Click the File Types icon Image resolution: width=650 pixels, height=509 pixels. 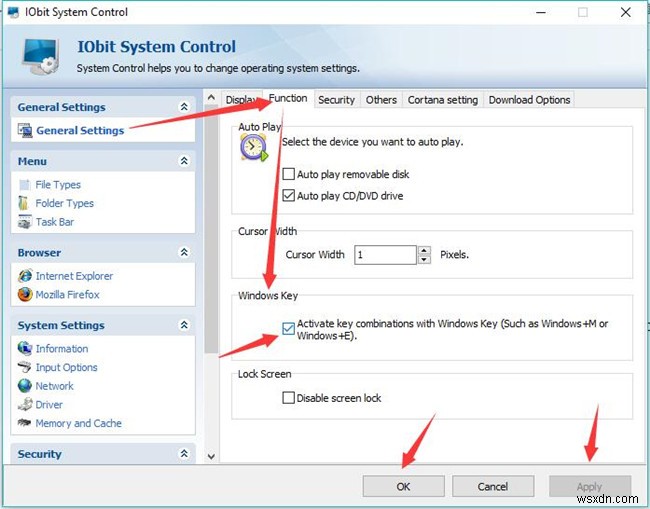pos(24,184)
